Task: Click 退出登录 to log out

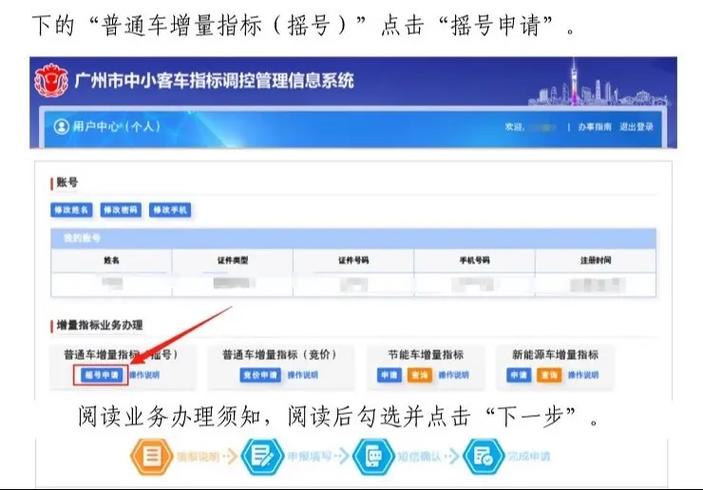Action: click(x=636, y=127)
